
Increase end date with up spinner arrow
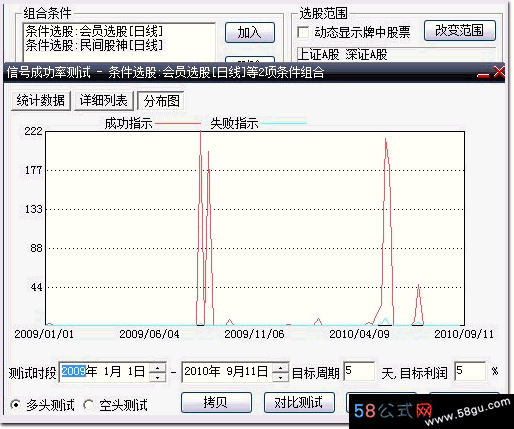(281, 368)
